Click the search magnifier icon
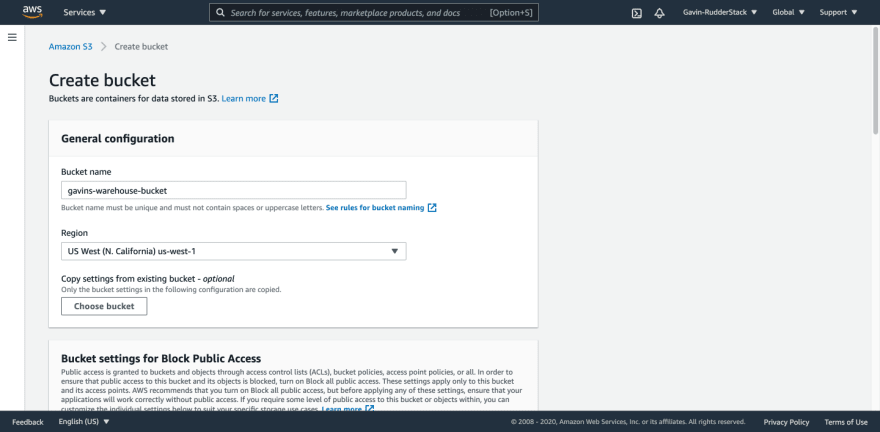This screenshot has width=880, height=432. pos(220,13)
